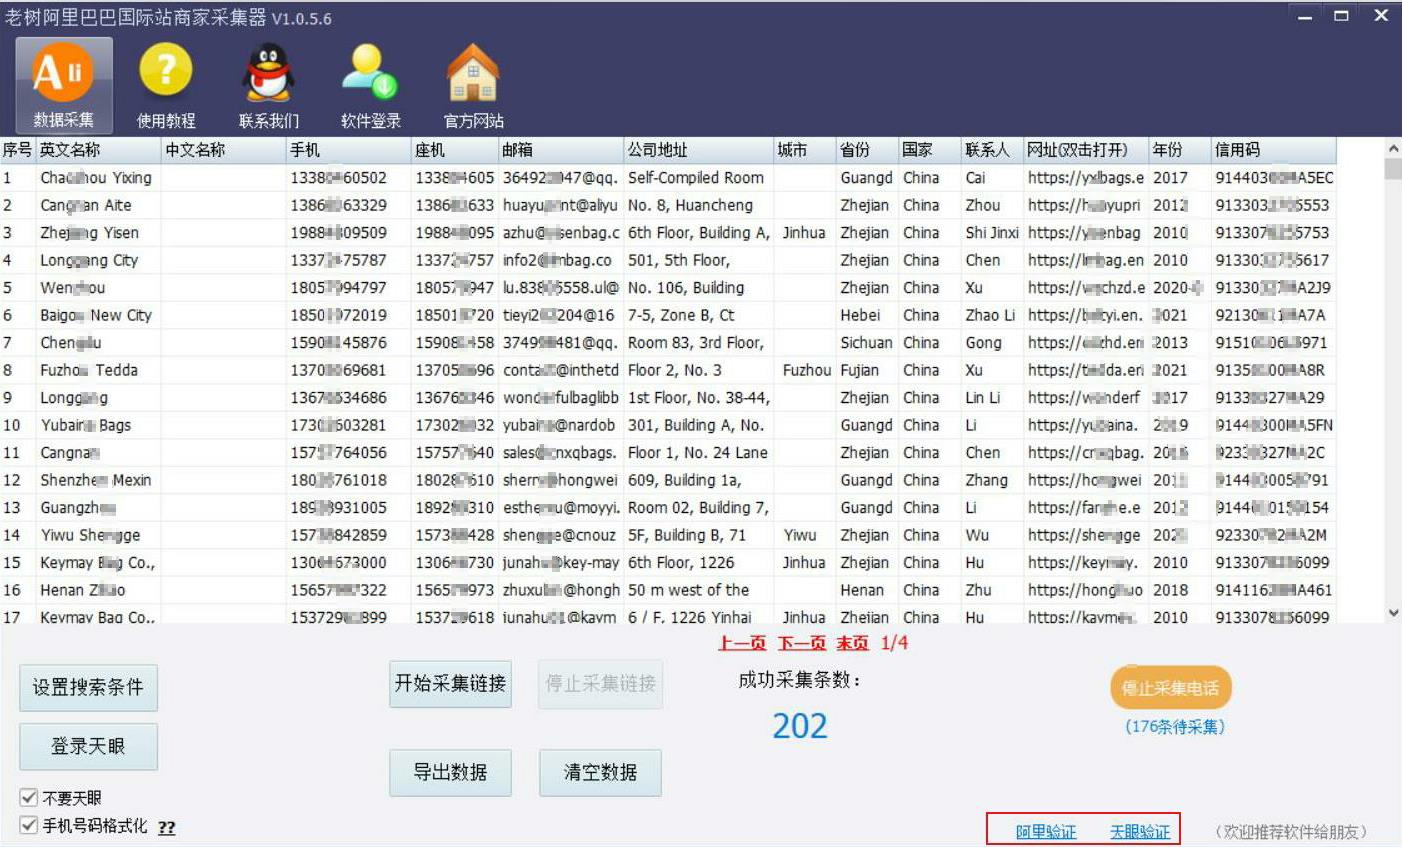Click the 'Sichuan' province cell
This screenshot has width=1402, height=847.
[867, 343]
